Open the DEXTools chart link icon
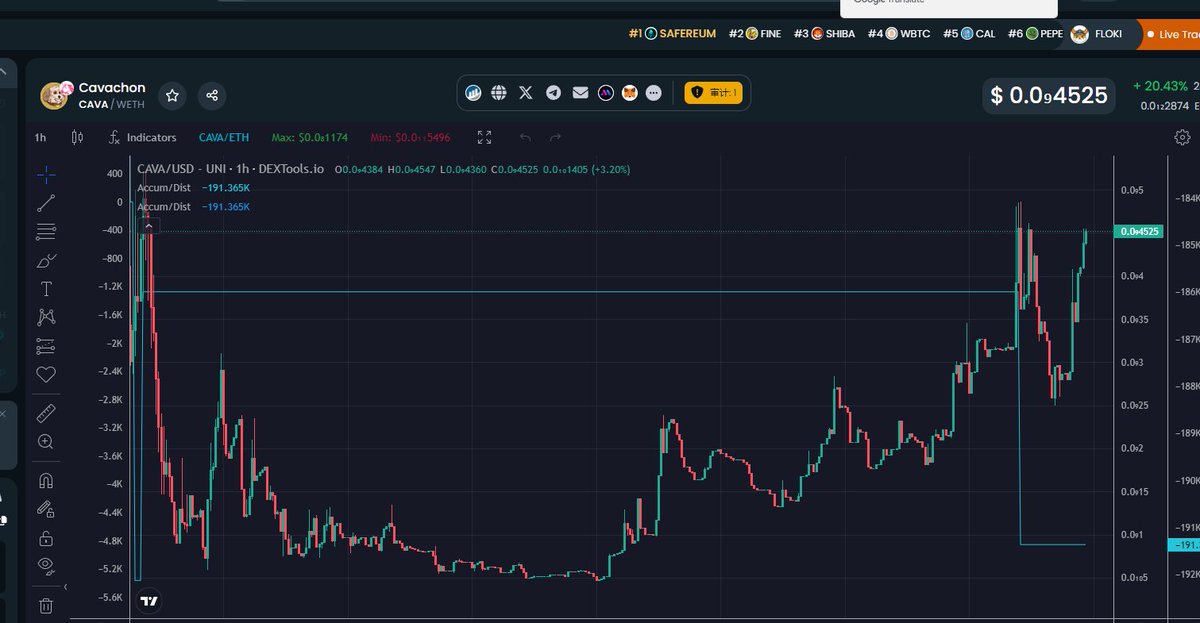Image resolution: width=1200 pixels, height=623 pixels. [474, 93]
